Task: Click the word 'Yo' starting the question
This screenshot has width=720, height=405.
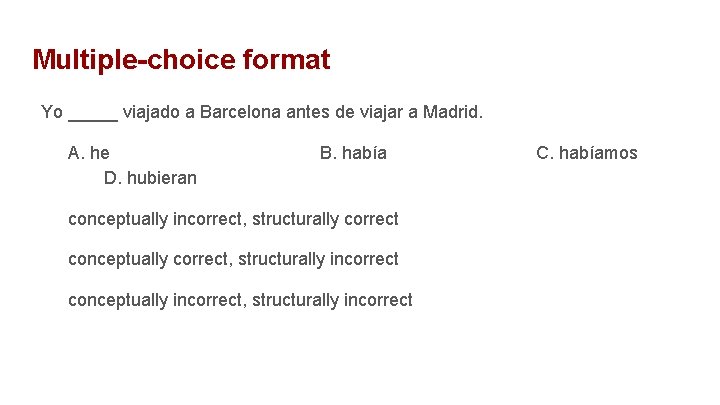Action: coord(52,112)
